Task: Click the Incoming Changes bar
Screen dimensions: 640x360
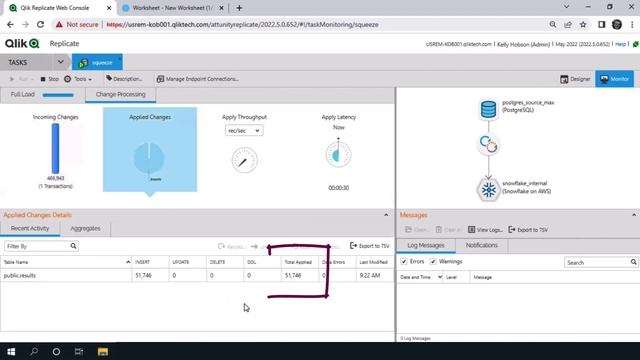Action: point(56,149)
